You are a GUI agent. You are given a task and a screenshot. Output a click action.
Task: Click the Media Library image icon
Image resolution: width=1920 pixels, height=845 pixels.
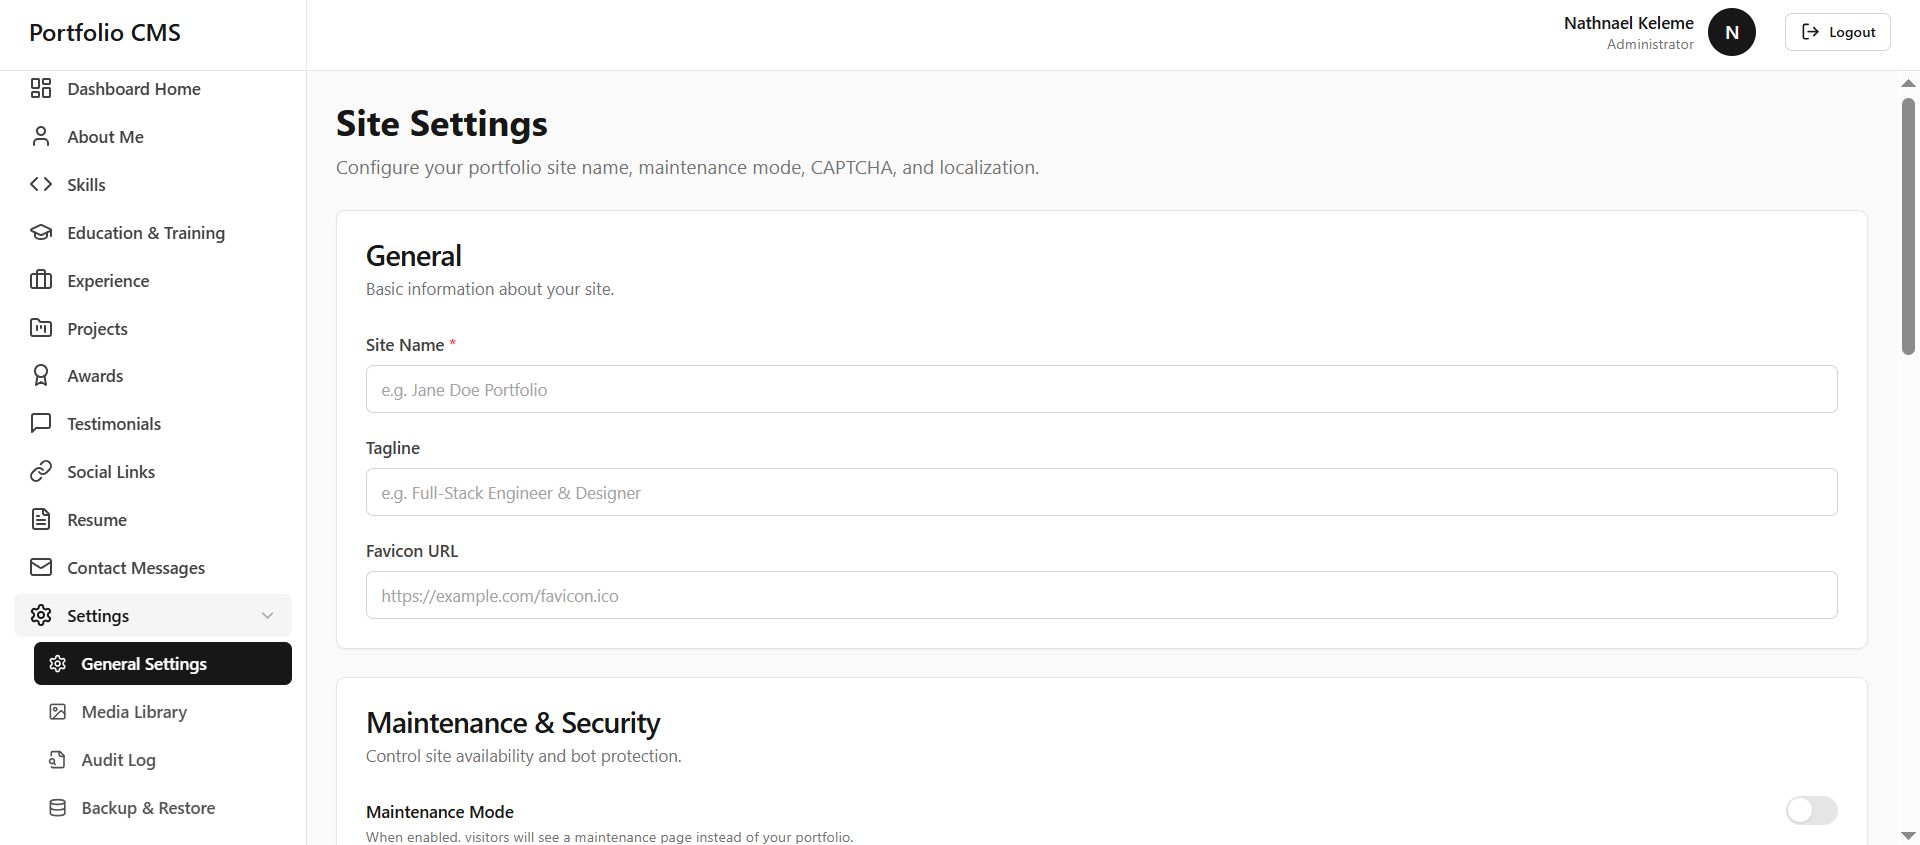point(58,712)
